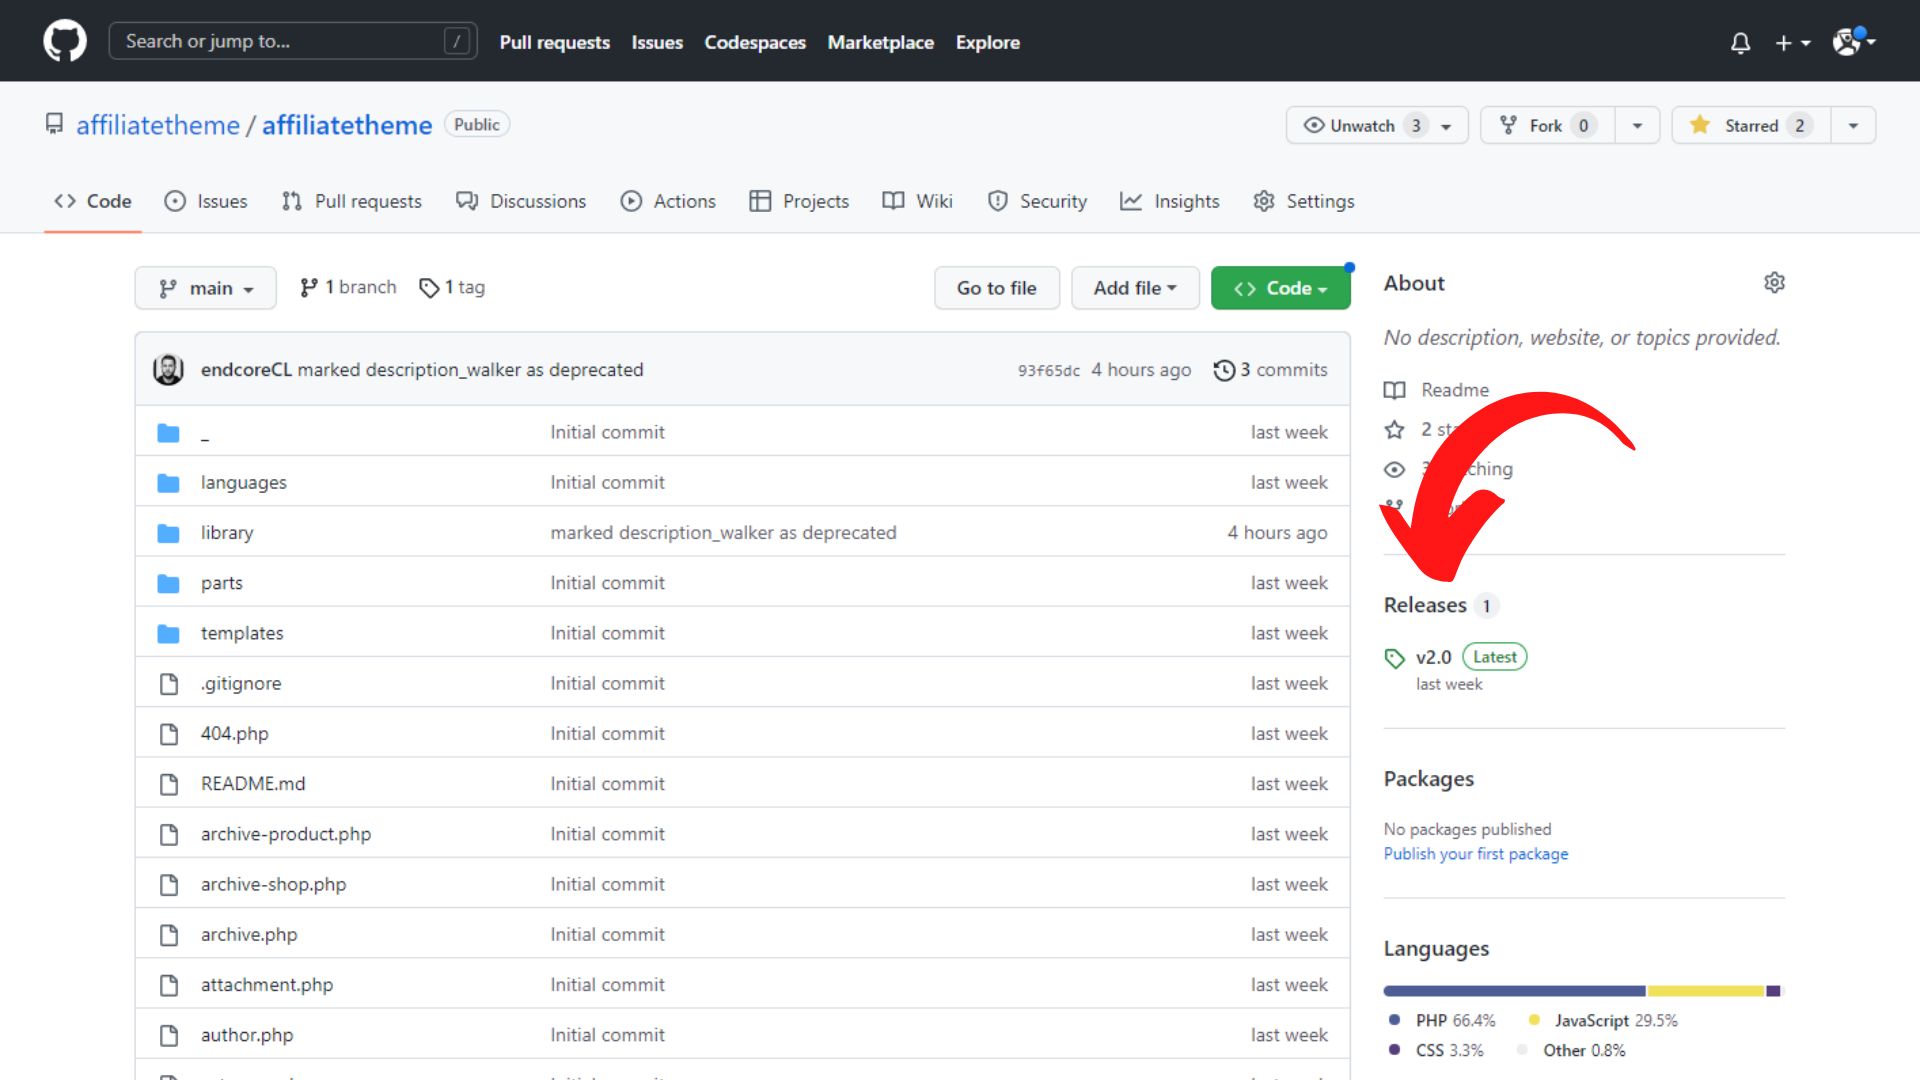Switch to the Insights tab
The height and width of the screenshot is (1080, 1920).
coord(1170,201)
